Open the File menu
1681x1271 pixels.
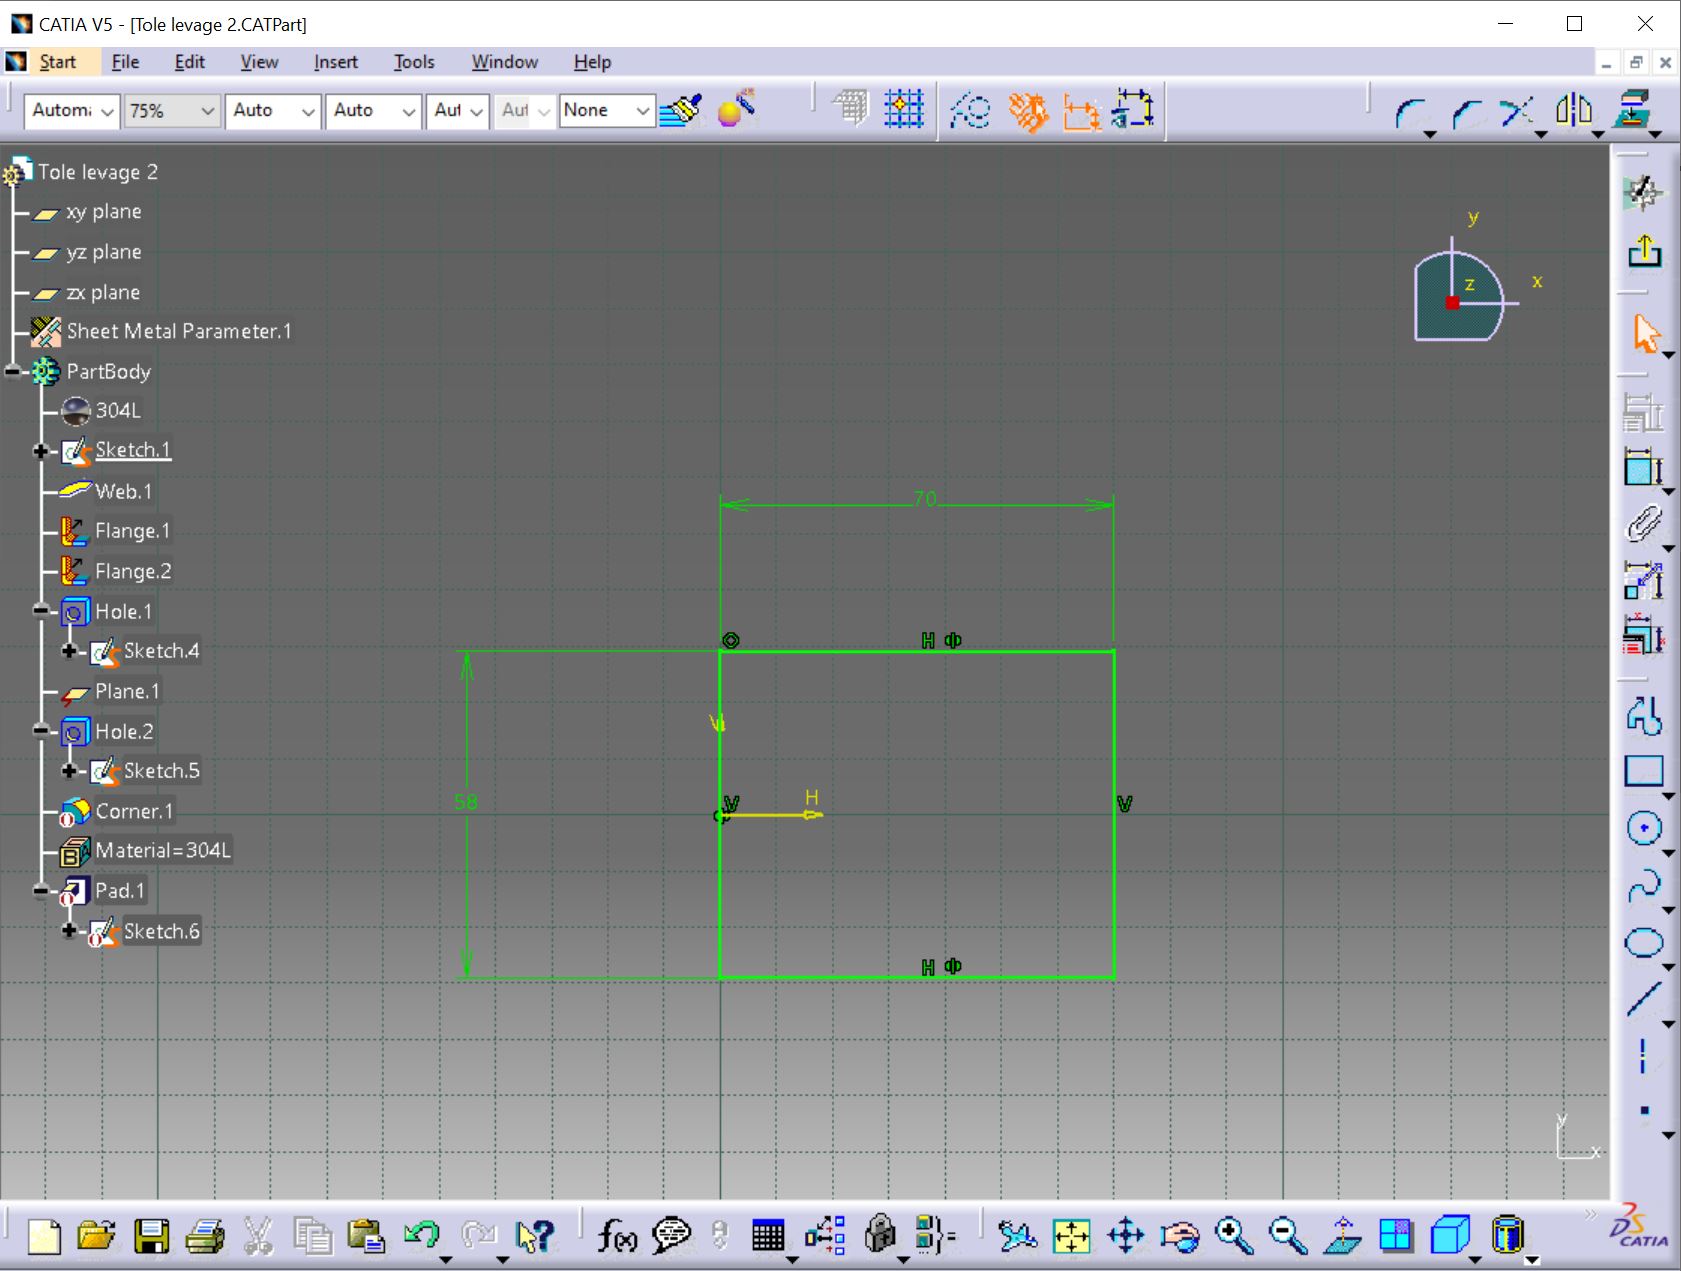[125, 62]
